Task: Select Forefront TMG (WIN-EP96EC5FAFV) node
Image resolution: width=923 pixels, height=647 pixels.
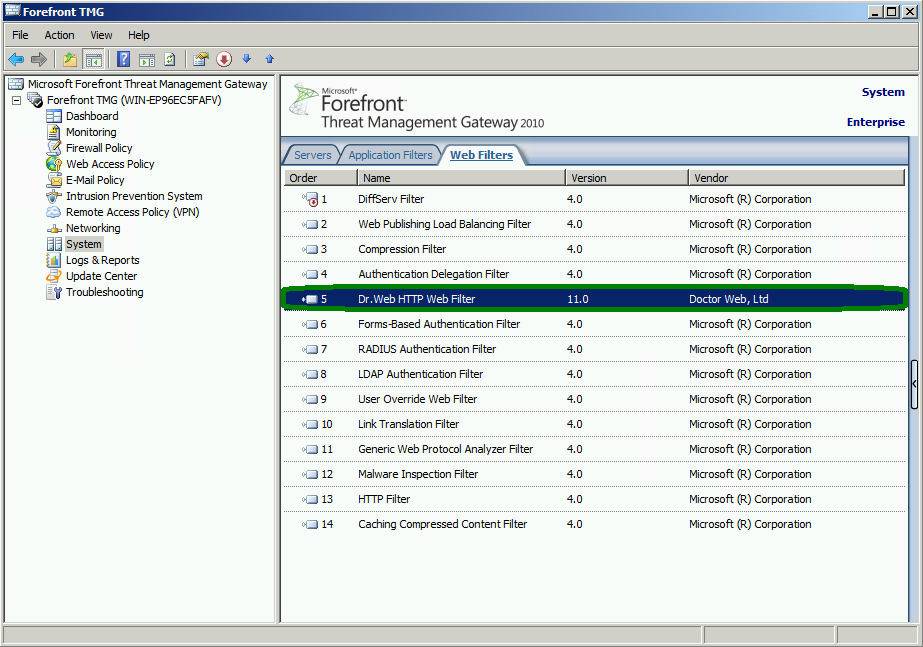Action: (x=134, y=100)
